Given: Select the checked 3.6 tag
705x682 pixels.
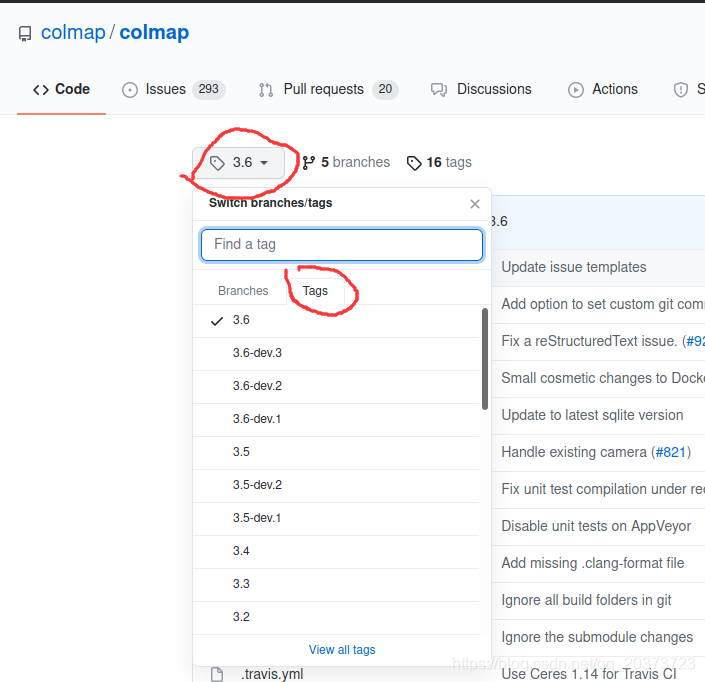Looking at the screenshot, I should tap(336, 321).
